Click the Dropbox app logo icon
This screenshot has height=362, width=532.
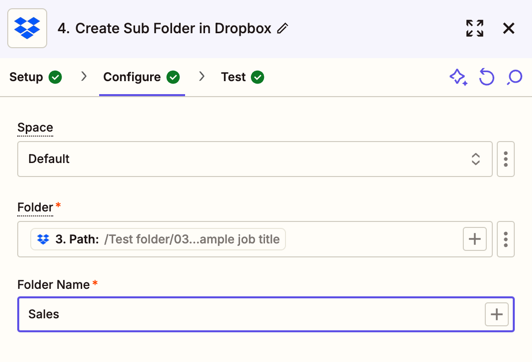(x=27, y=28)
